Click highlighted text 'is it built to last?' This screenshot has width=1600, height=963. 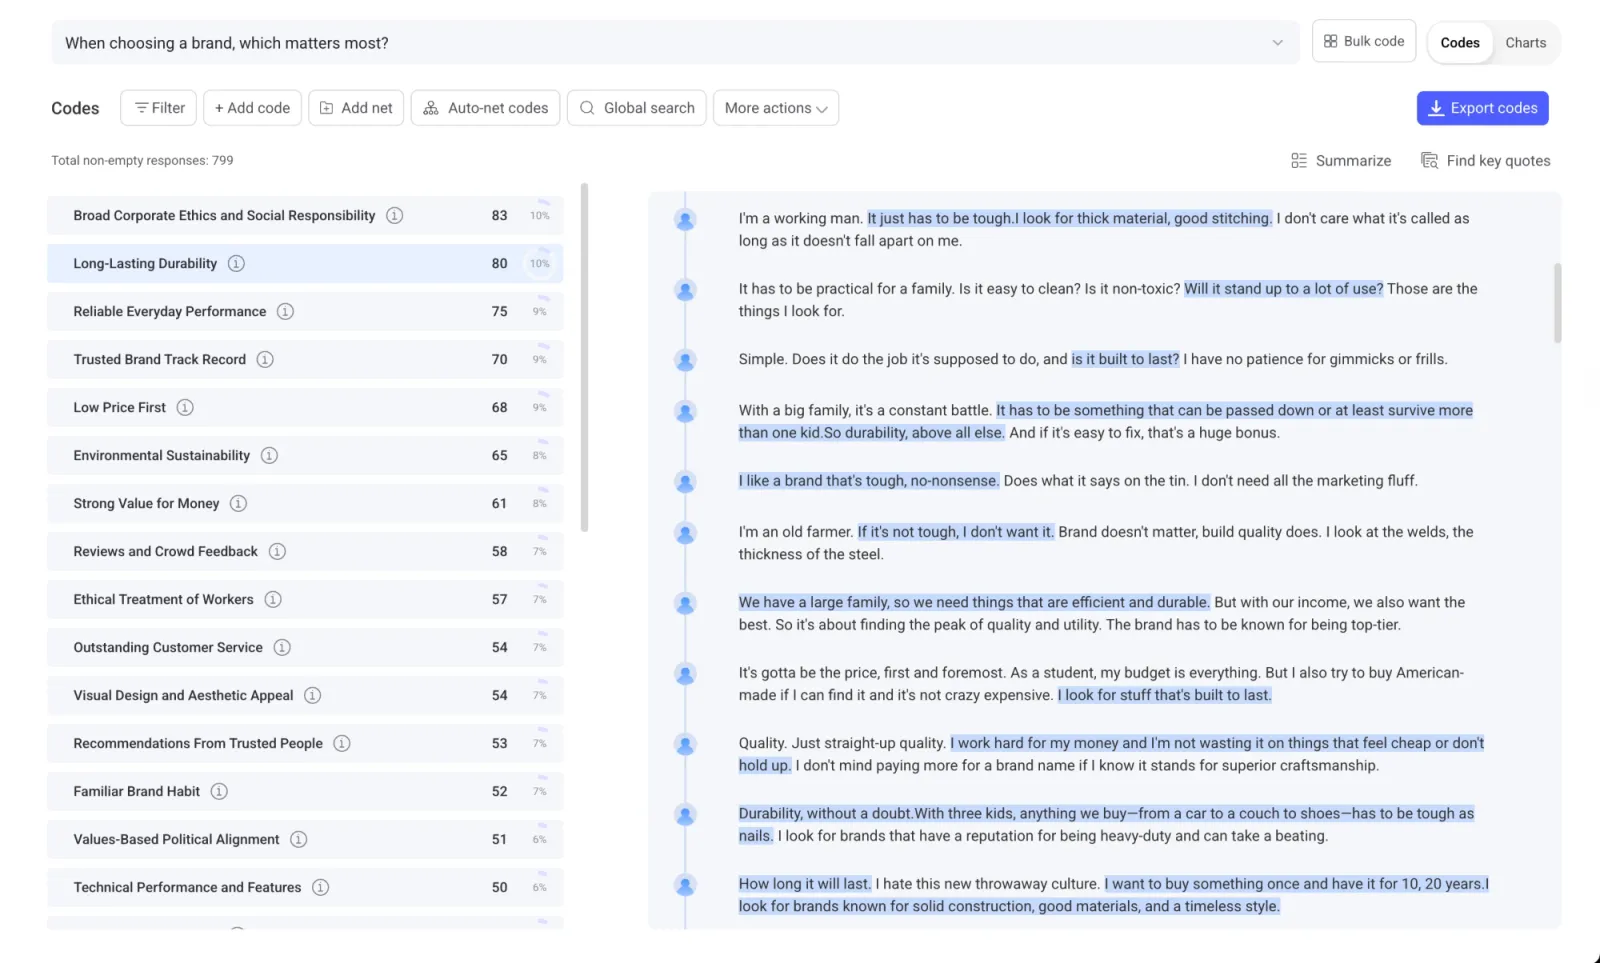pyautogui.click(x=1126, y=359)
